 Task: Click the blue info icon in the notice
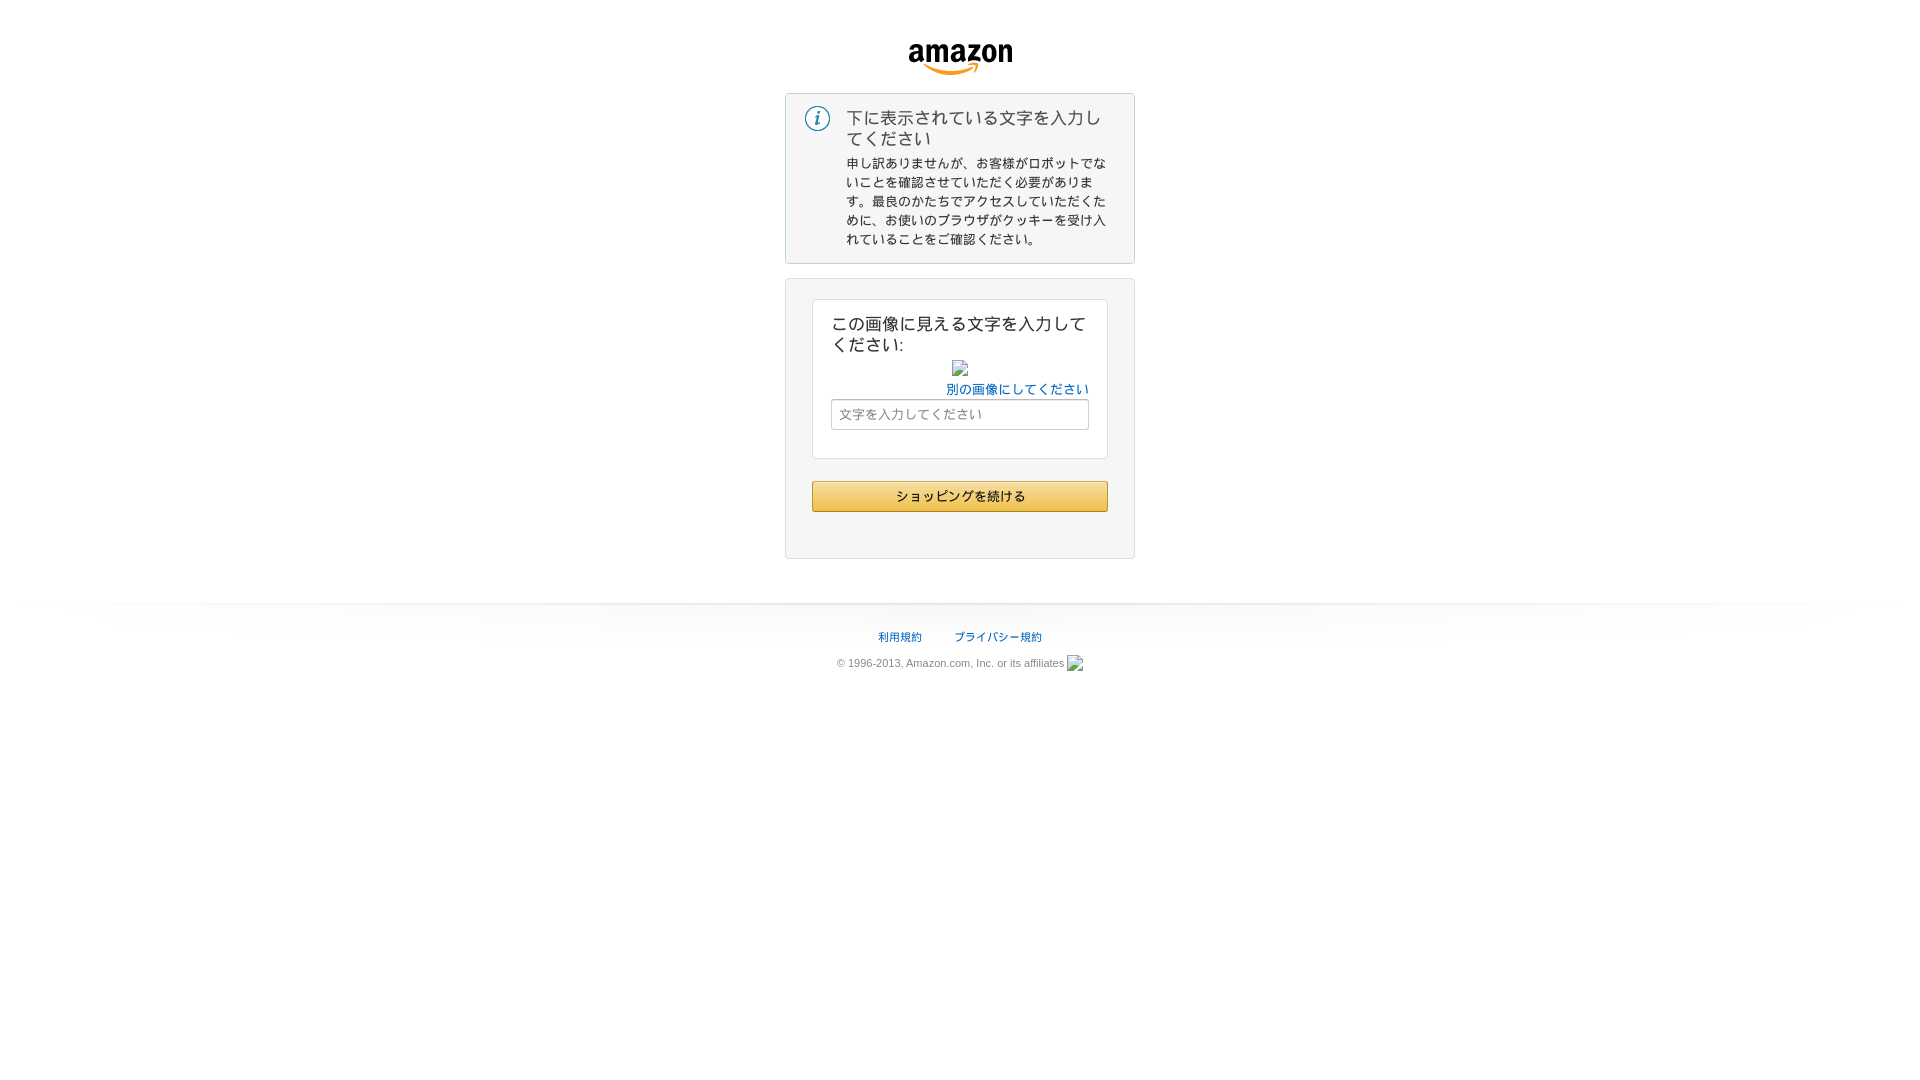817,118
